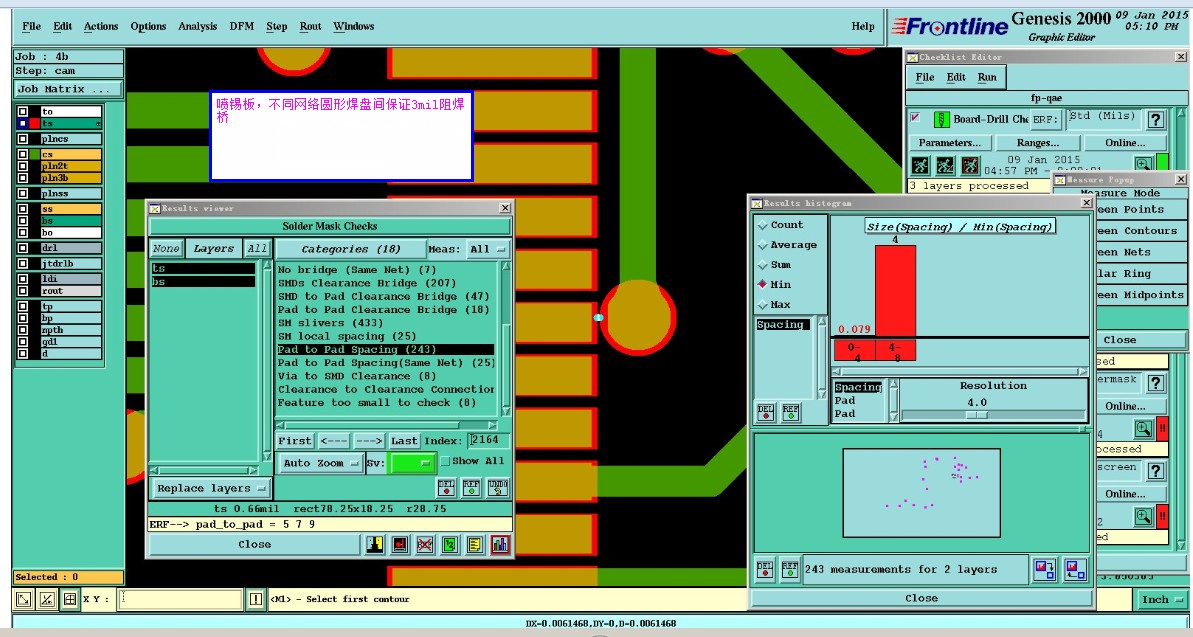Select Pad to Pad Spacing (243) category
1193x637 pixels.
(x=385, y=349)
